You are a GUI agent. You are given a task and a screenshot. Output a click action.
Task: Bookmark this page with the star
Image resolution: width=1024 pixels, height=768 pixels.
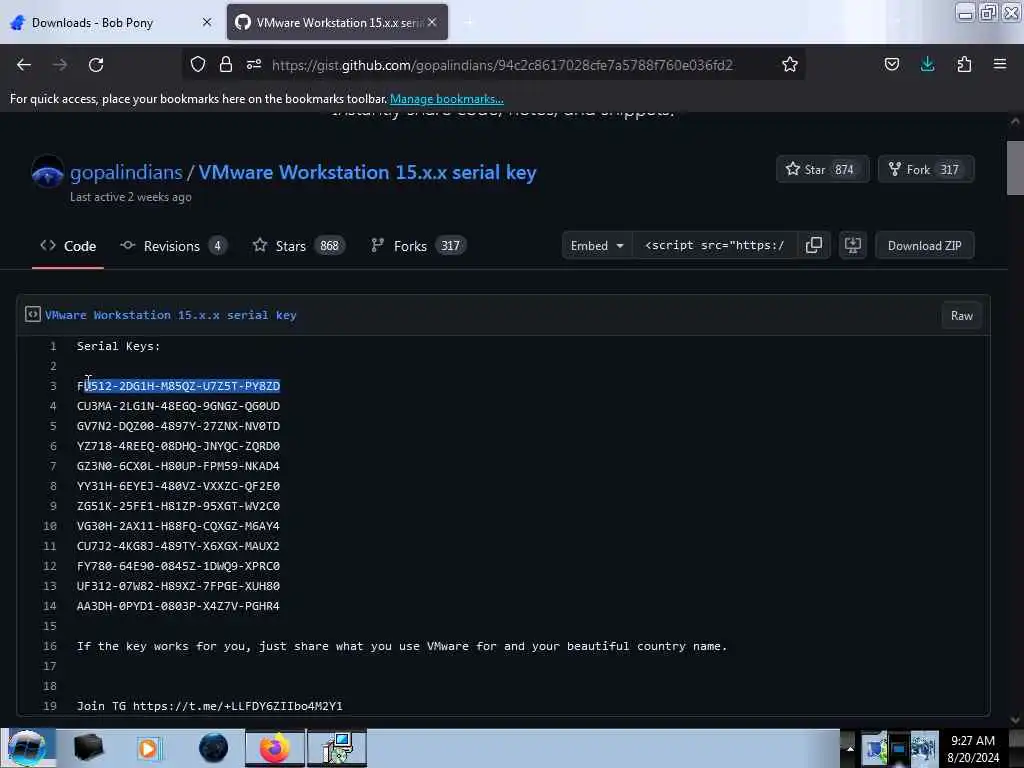790,64
